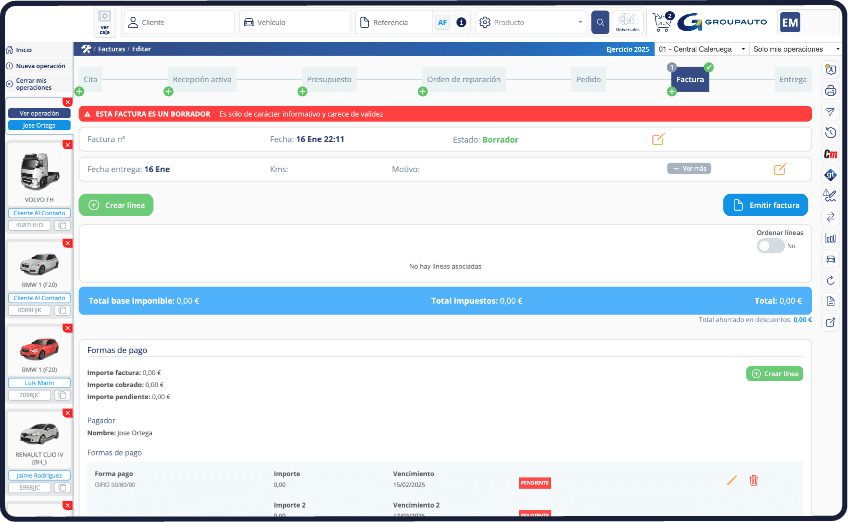This screenshot has width=848, height=522.
Task: Click the Vehículo search field
Action: [295, 22]
